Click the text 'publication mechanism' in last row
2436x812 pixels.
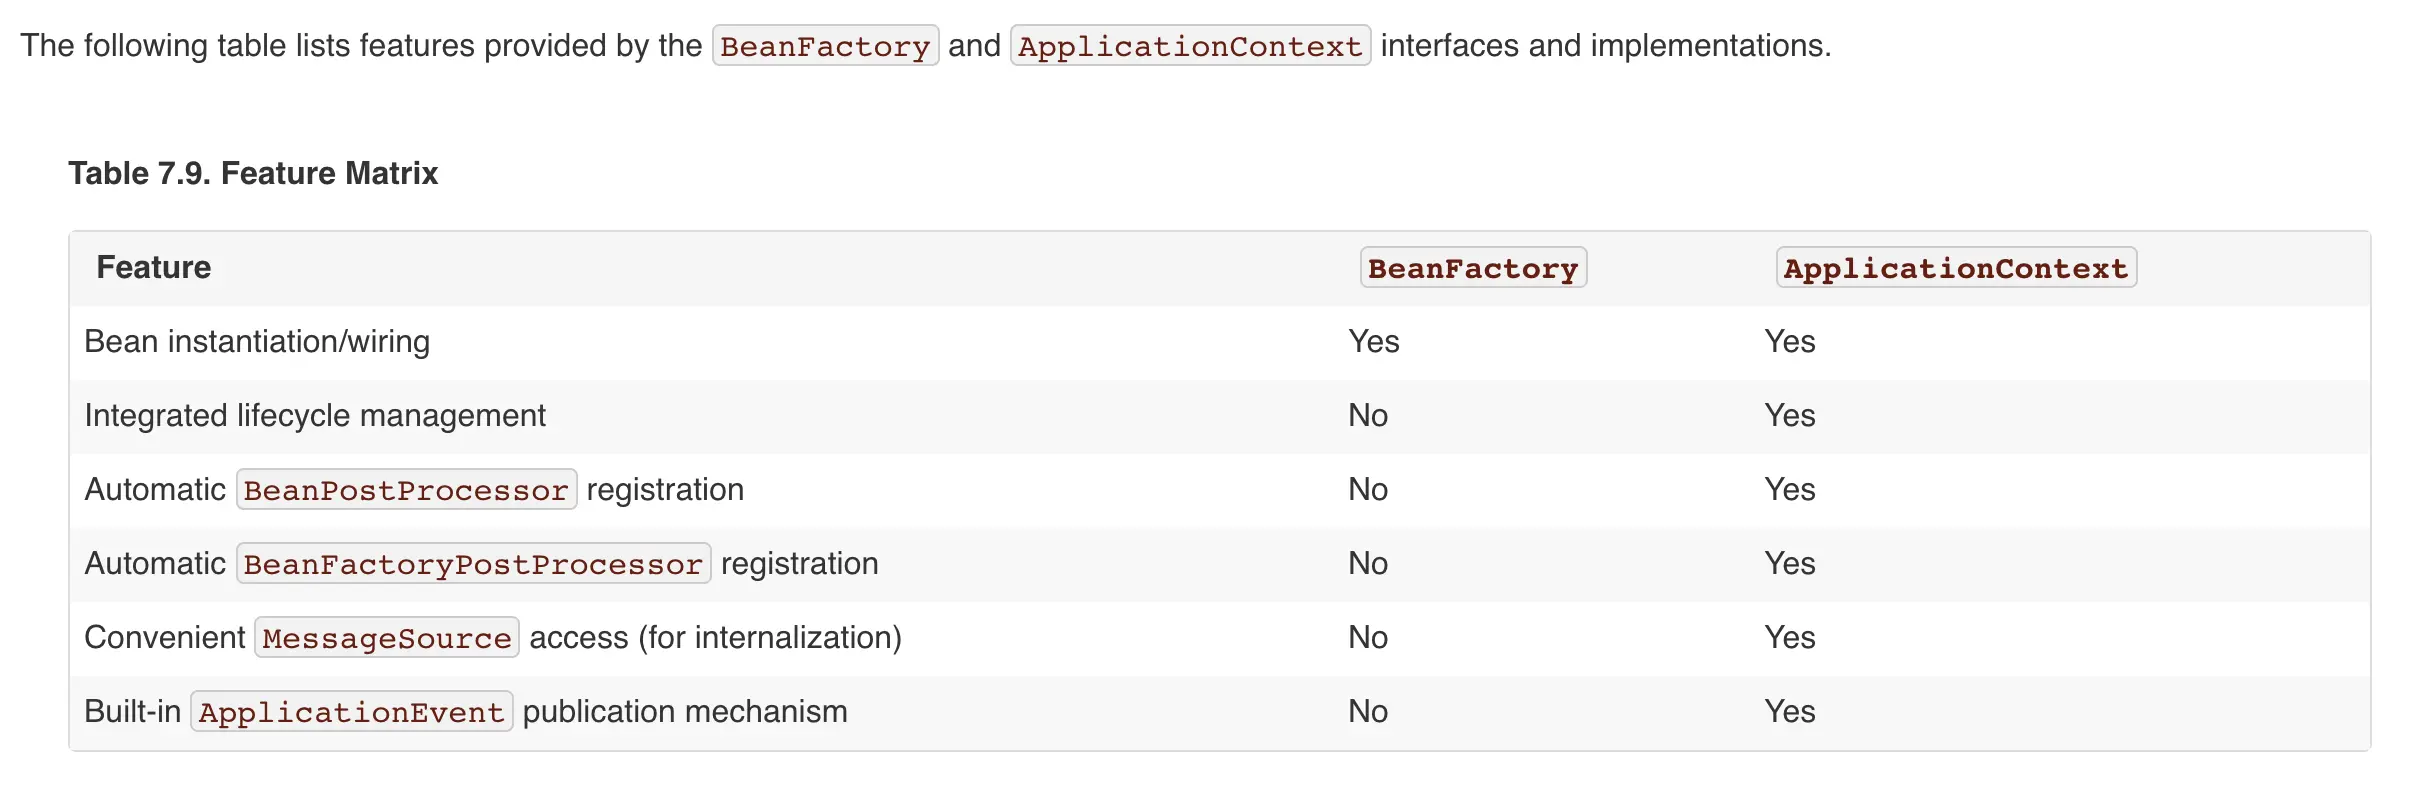click(x=685, y=712)
